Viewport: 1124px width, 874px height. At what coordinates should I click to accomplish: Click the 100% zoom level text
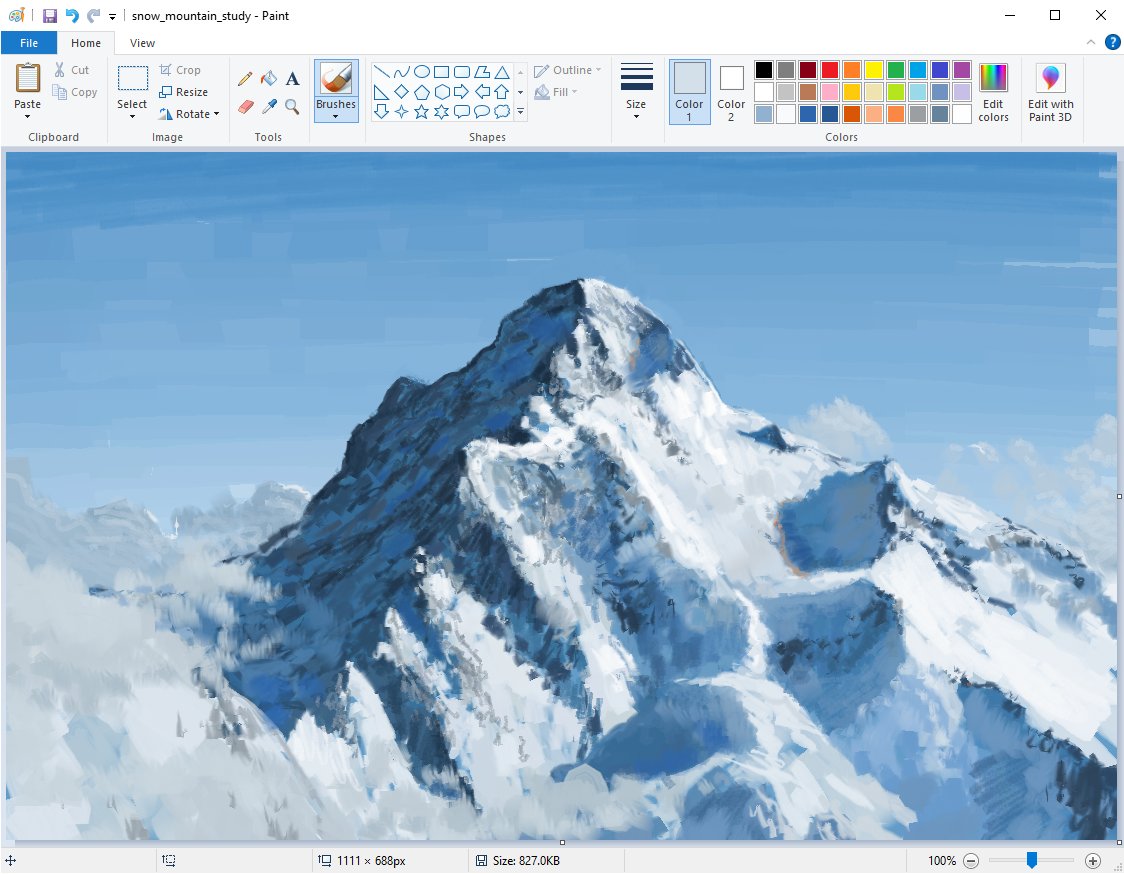942,860
